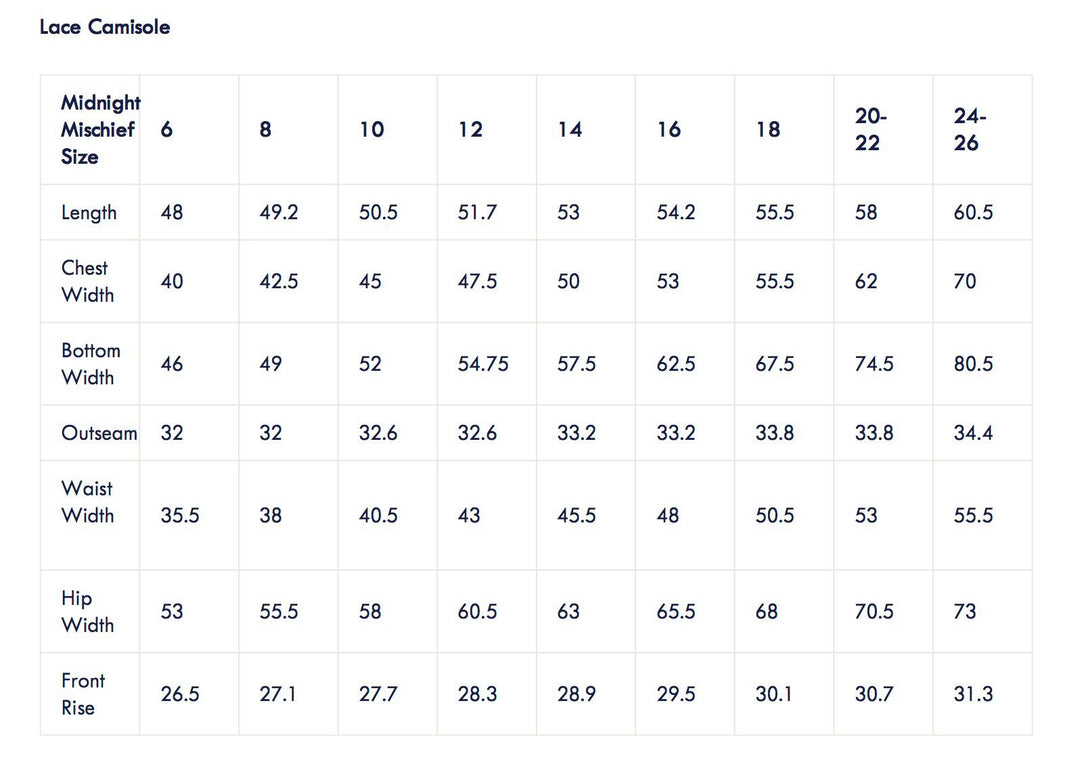
Task: Select the 34.4 outseam value
Action: [x=973, y=433]
